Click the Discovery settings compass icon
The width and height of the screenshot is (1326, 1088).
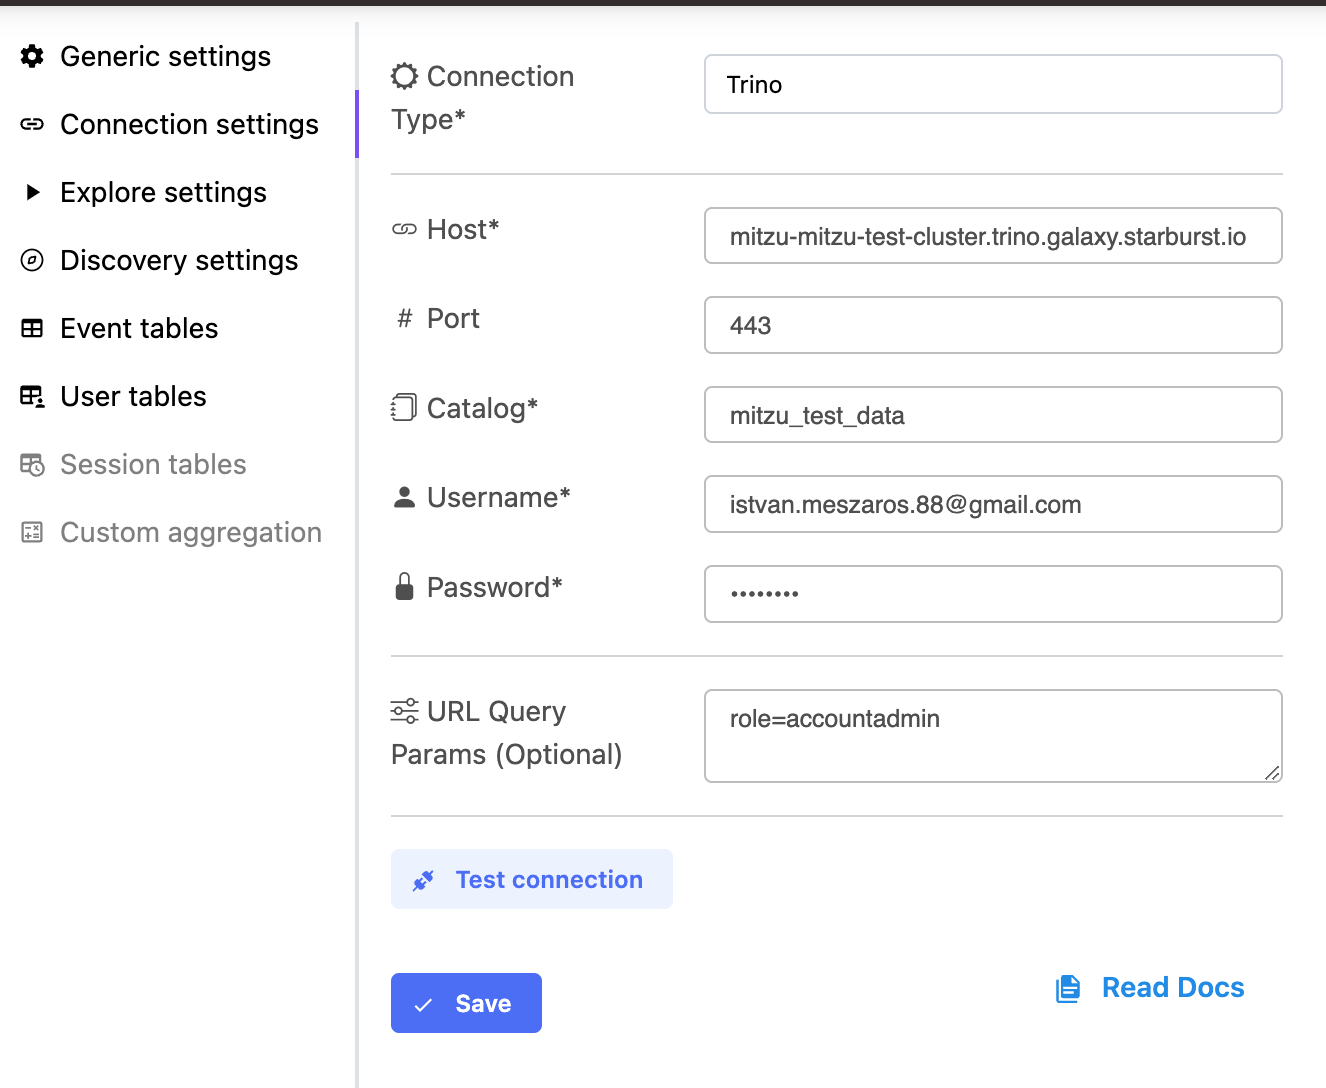32,260
